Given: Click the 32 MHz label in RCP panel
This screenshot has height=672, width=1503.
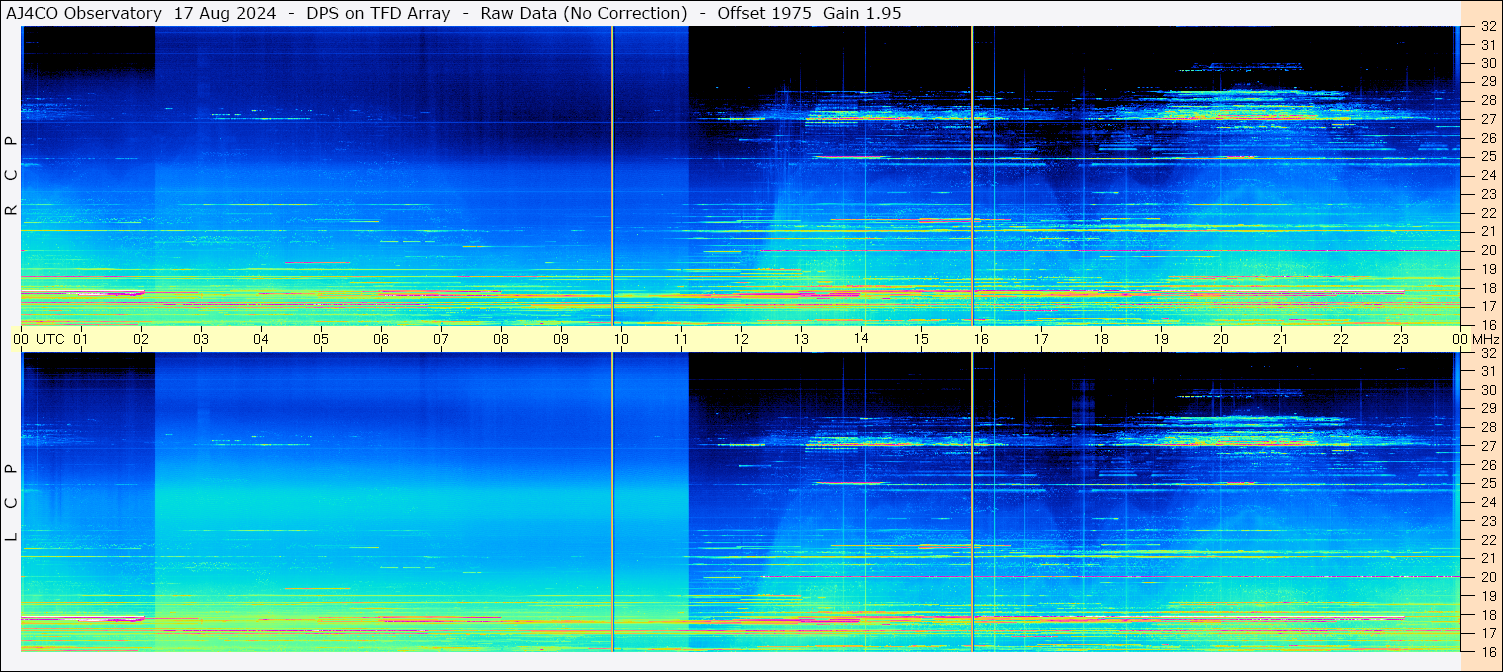Looking at the screenshot, I should [x=1487, y=27].
